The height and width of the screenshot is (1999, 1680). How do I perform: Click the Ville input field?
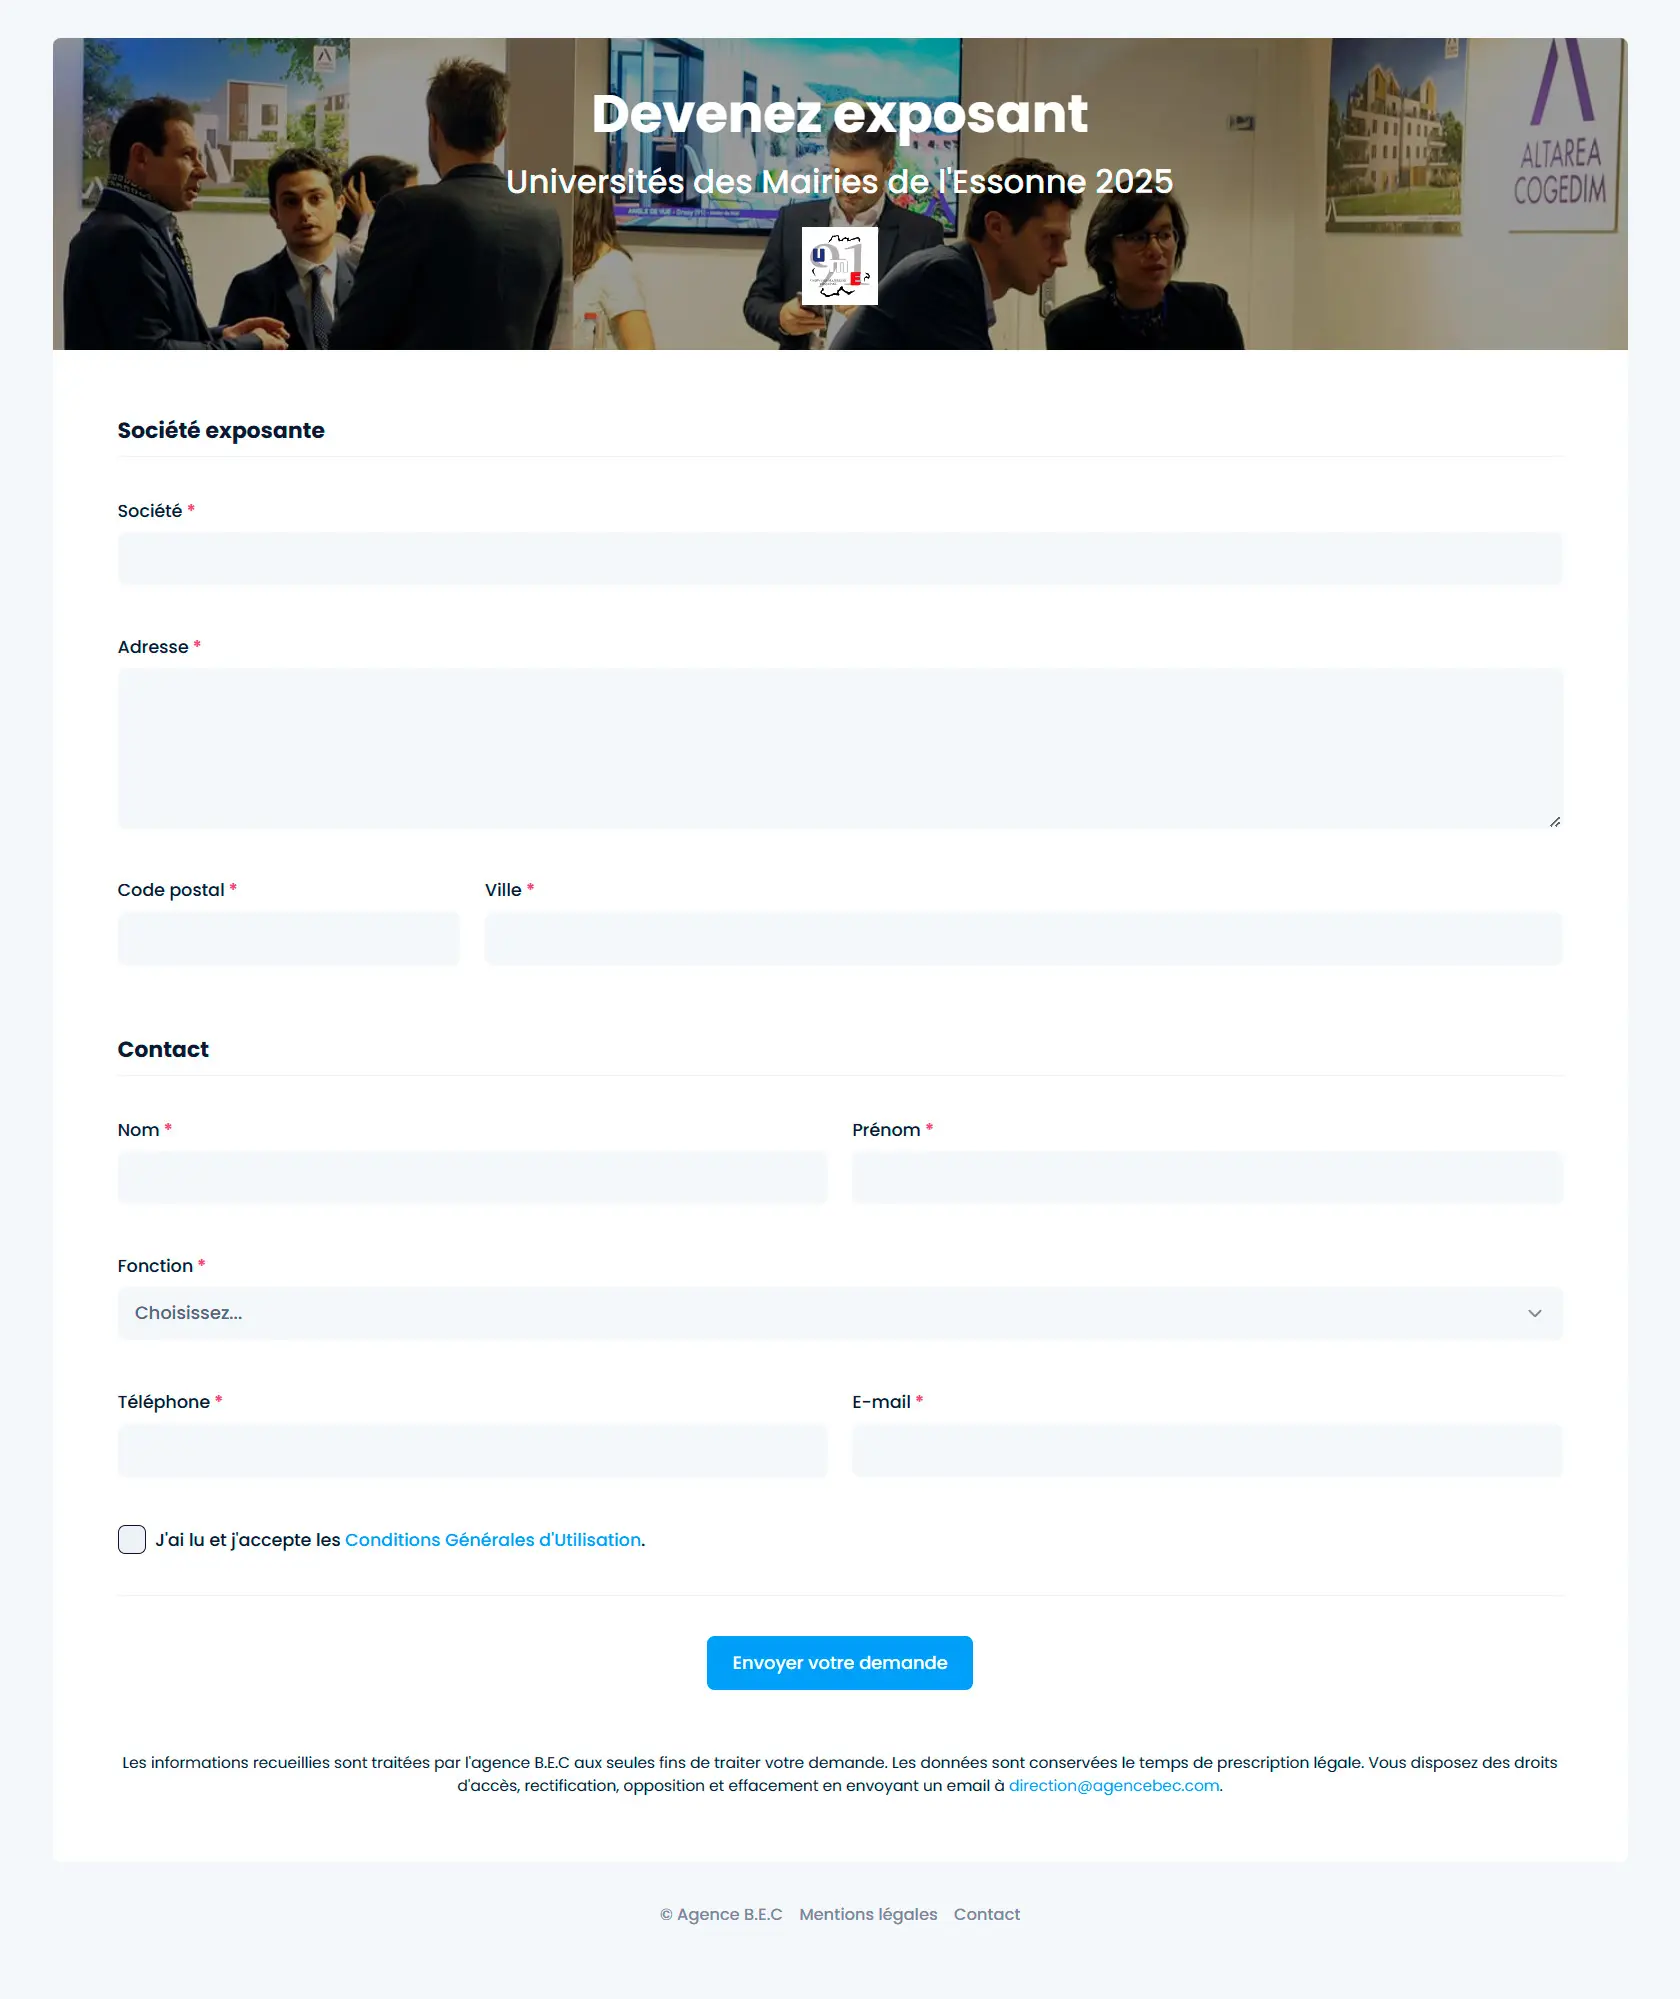pyautogui.click(x=1024, y=938)
